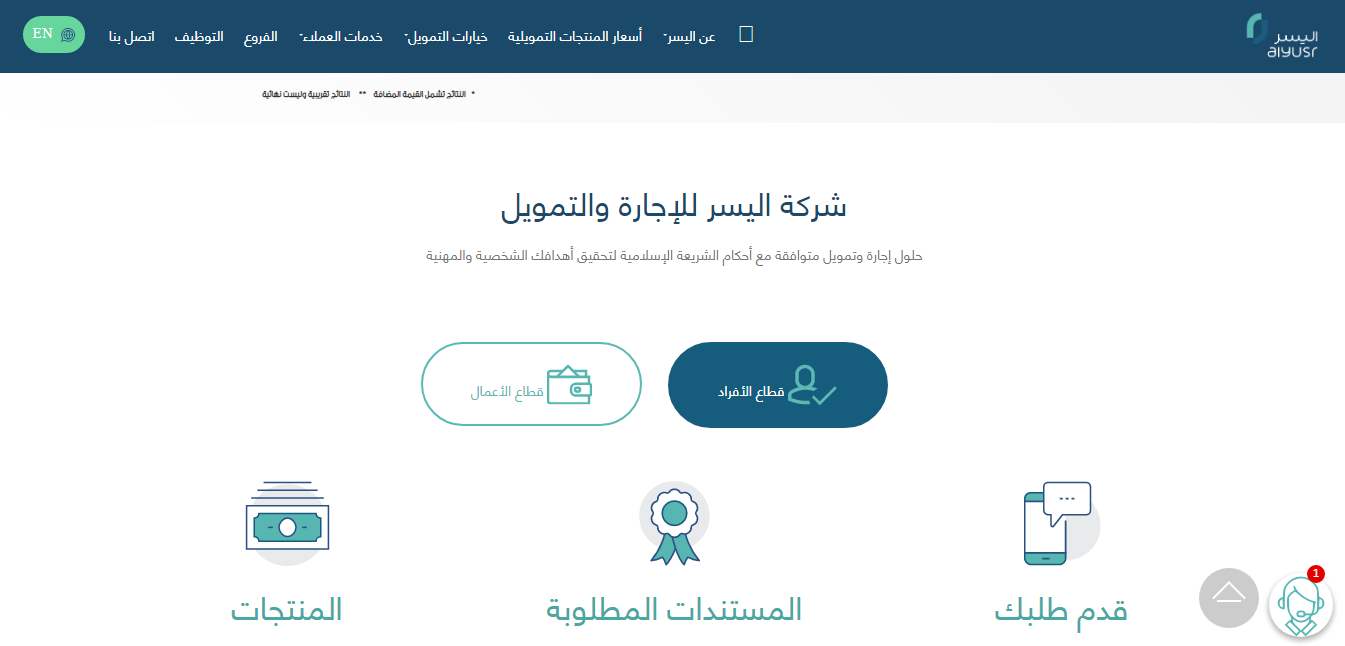Expand the عن اليسر dropdown menu

point(690,37)
